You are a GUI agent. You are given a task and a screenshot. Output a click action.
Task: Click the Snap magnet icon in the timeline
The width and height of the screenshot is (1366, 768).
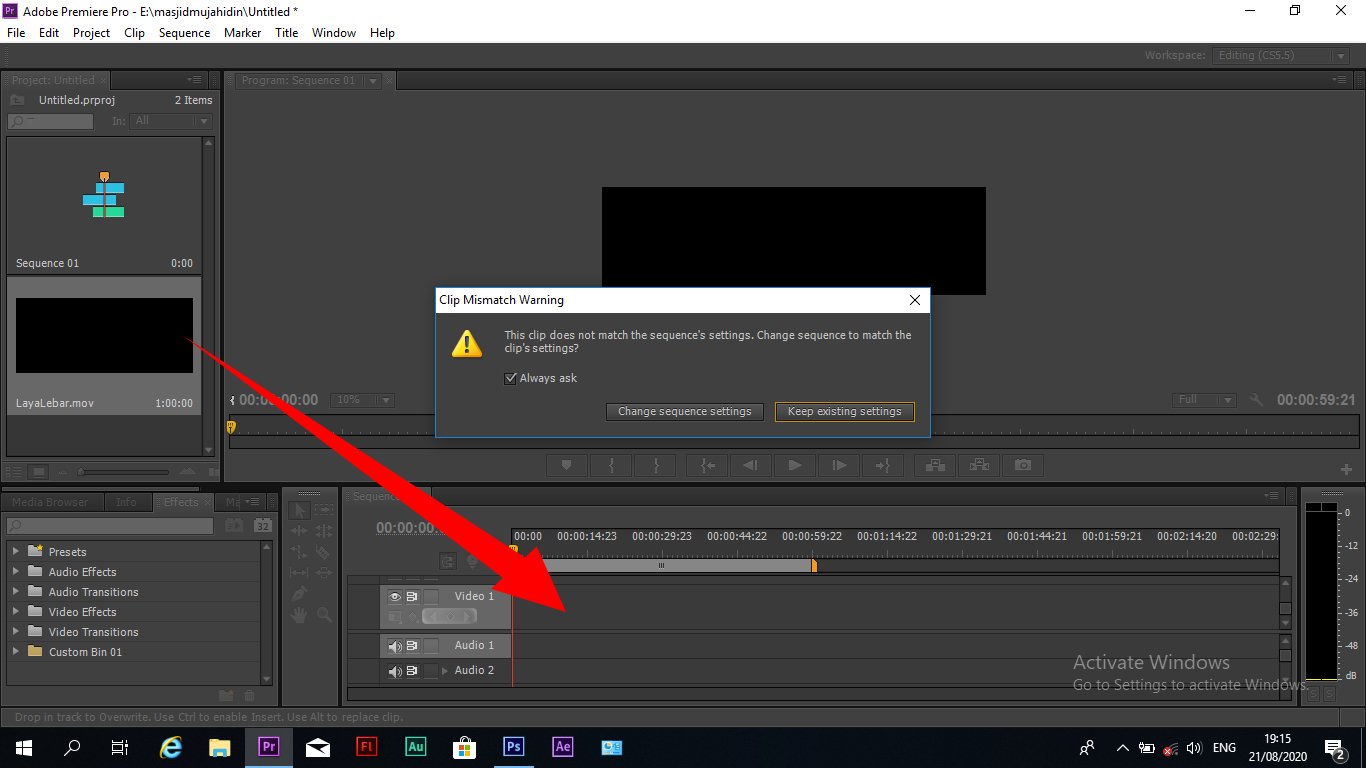[449, 561]
